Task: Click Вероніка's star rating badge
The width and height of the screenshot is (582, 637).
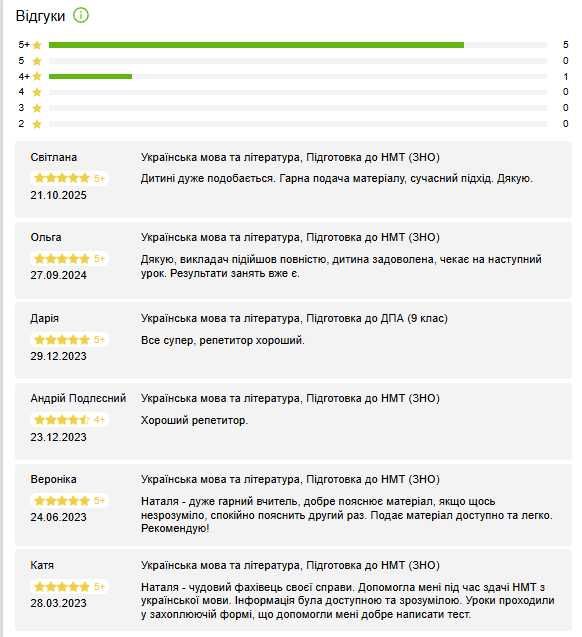Action: point(69,500)
